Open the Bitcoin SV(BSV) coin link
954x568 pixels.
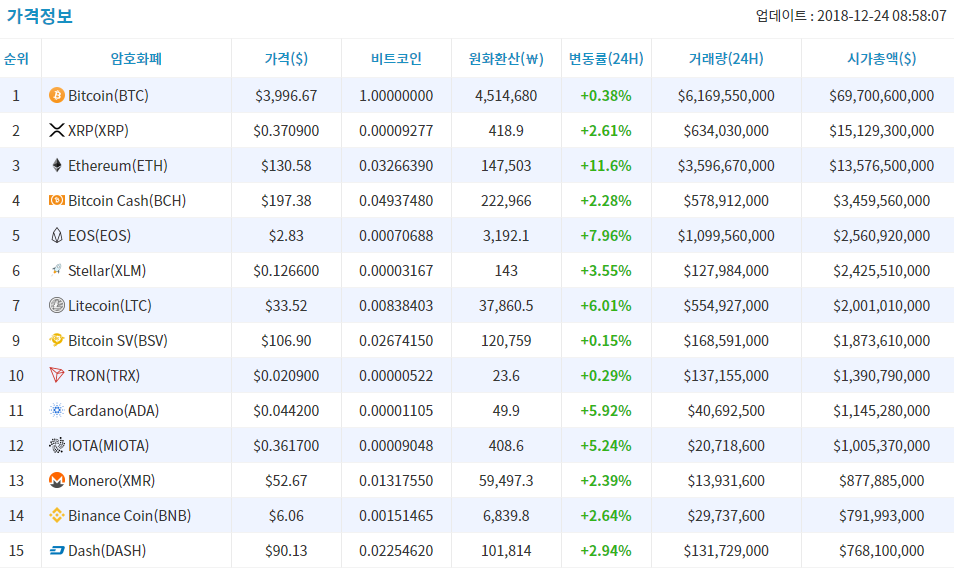coord(118,340)
